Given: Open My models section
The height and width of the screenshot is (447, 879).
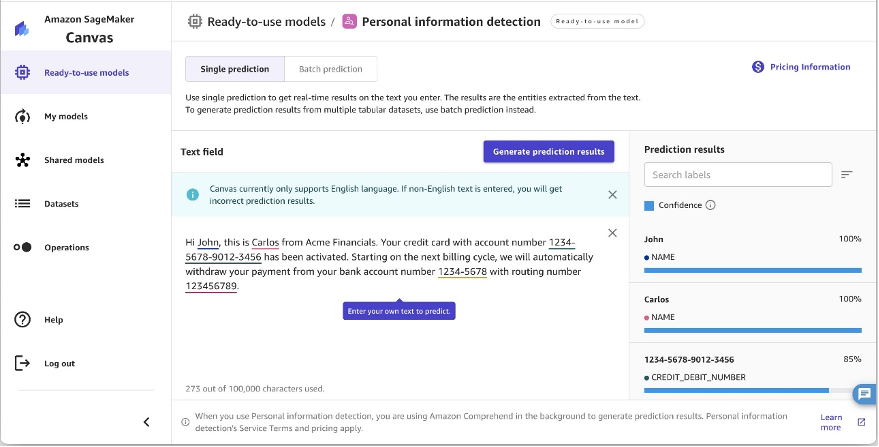Looking at the screenshot, I should click(66, 116).
